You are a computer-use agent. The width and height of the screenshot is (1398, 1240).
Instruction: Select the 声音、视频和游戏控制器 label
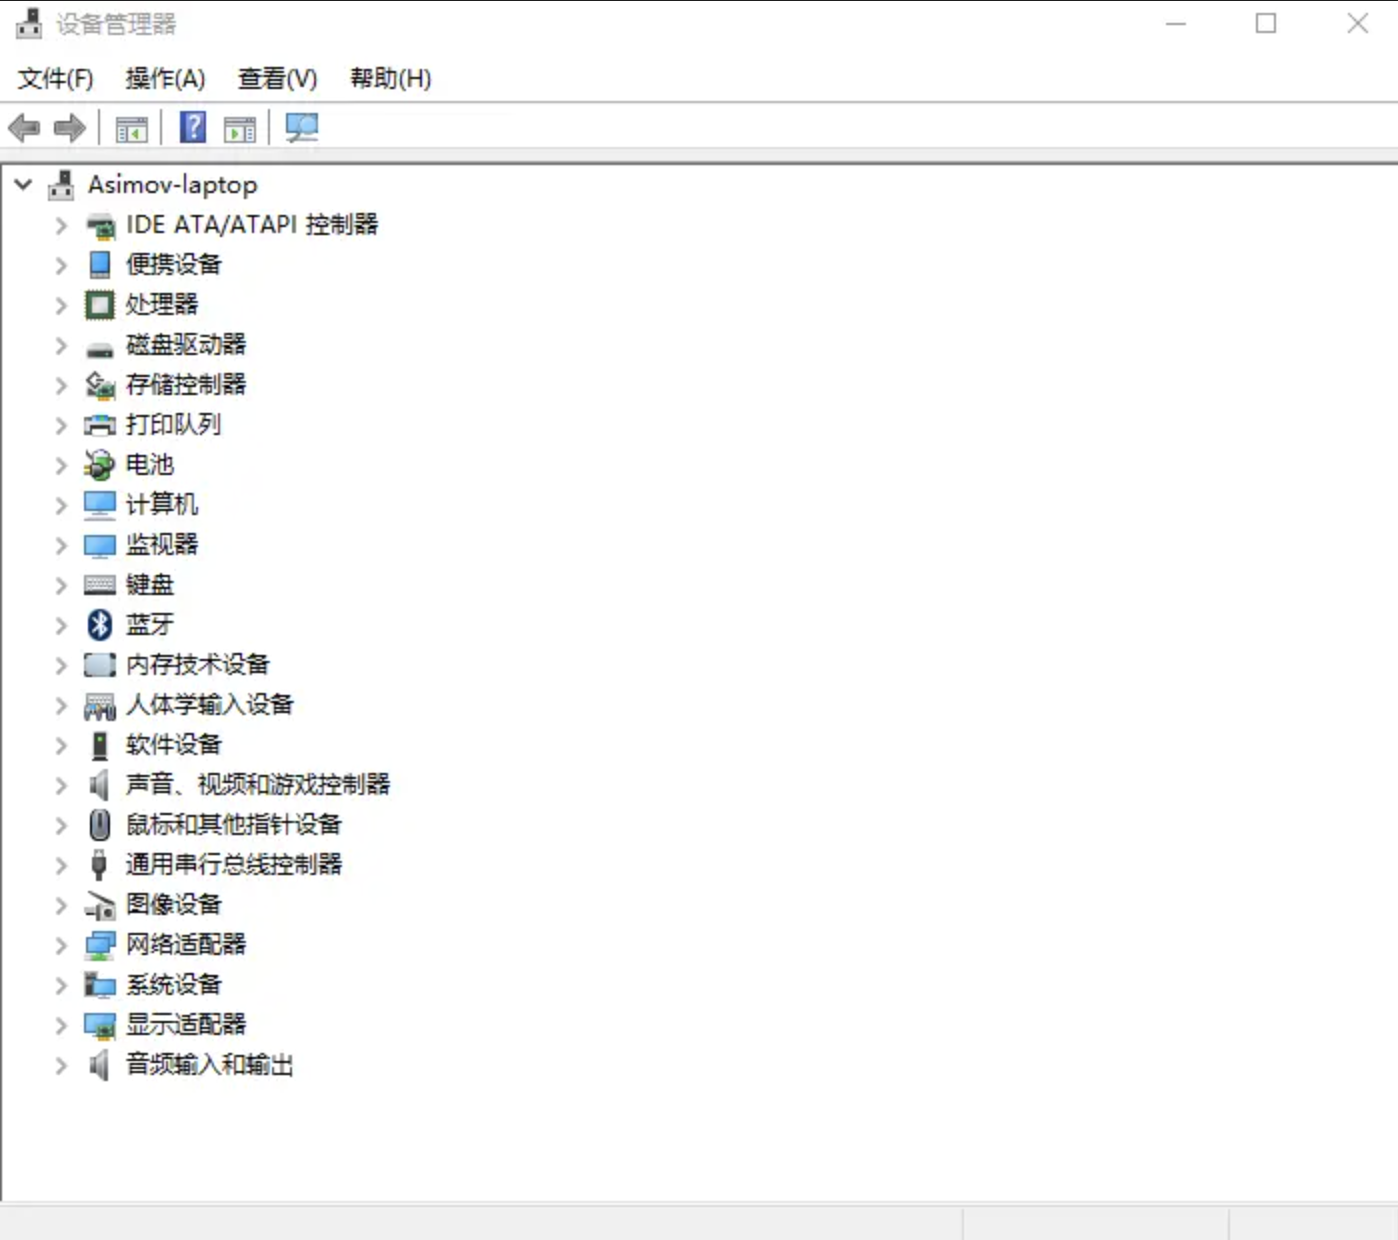[257, 785]
